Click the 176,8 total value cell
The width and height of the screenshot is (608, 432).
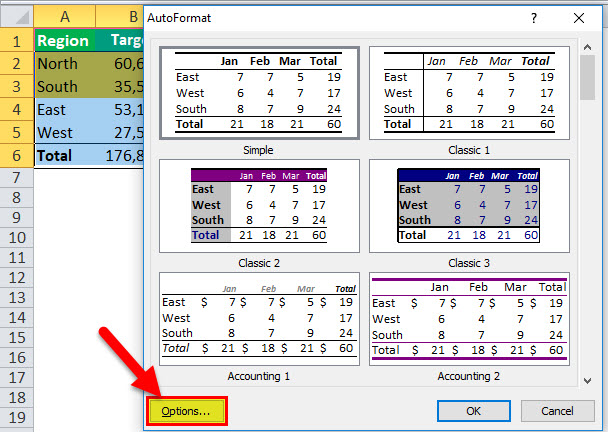click(119, 156)
